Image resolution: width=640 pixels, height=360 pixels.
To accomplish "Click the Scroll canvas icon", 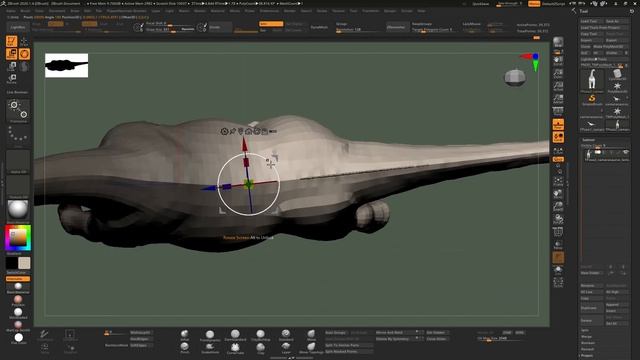I will [x=558, y=61].
